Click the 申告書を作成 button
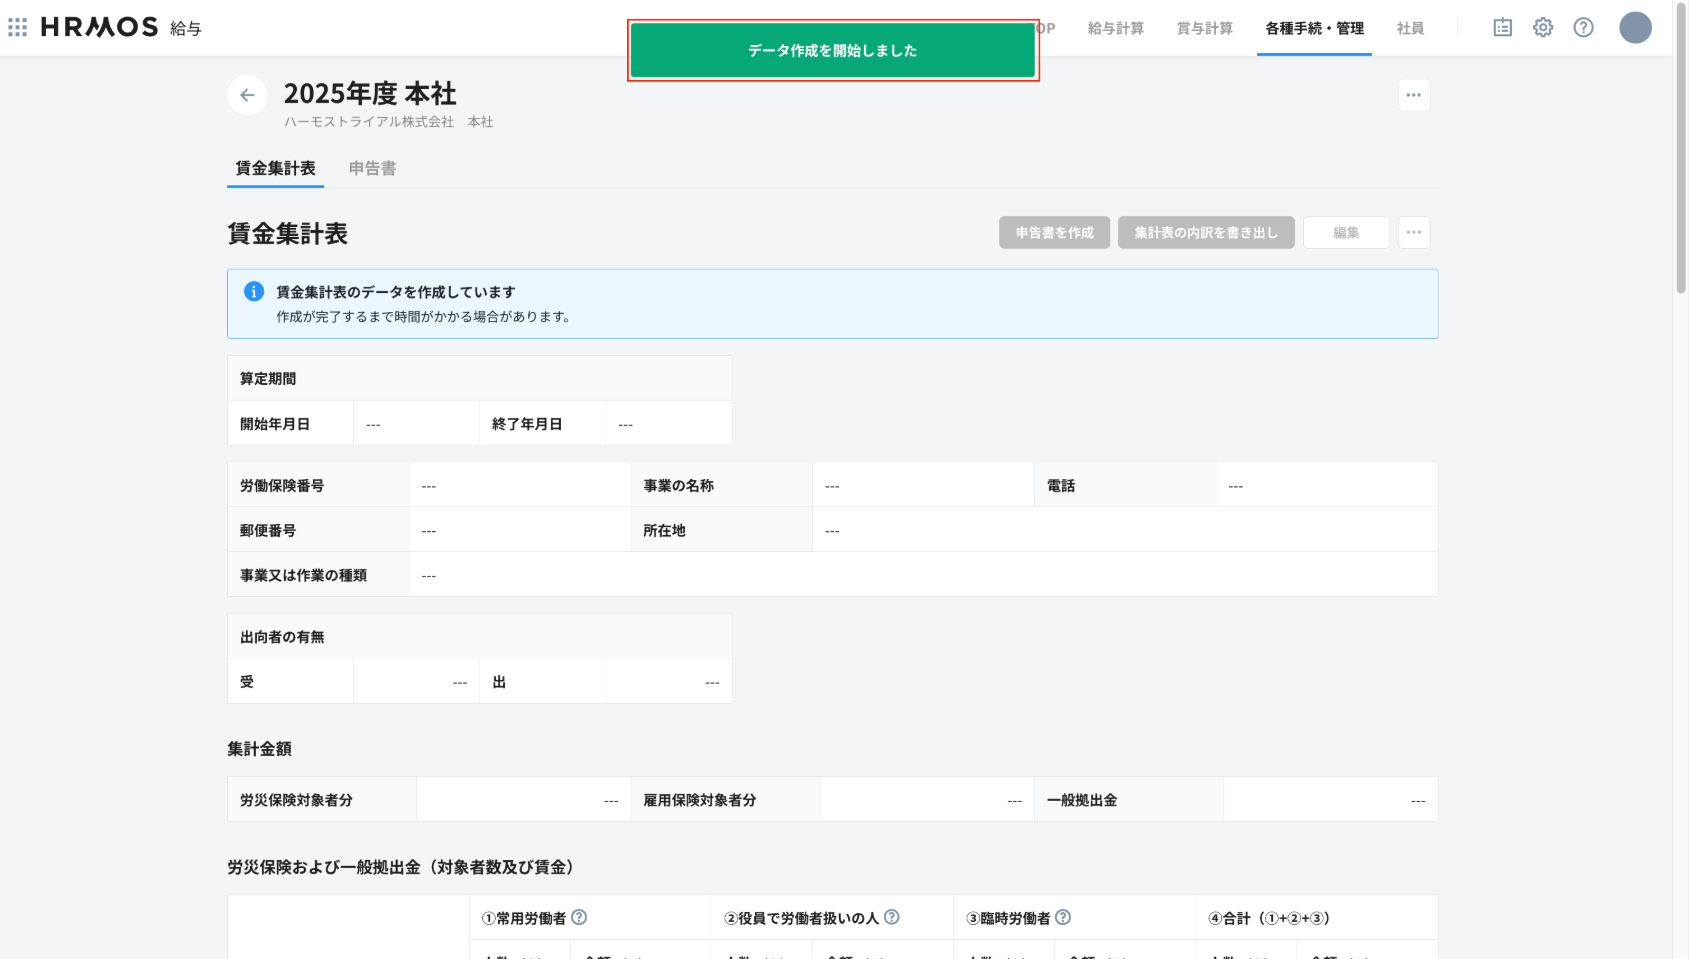Screen dimensions: 1689x959 (1054, 232)
